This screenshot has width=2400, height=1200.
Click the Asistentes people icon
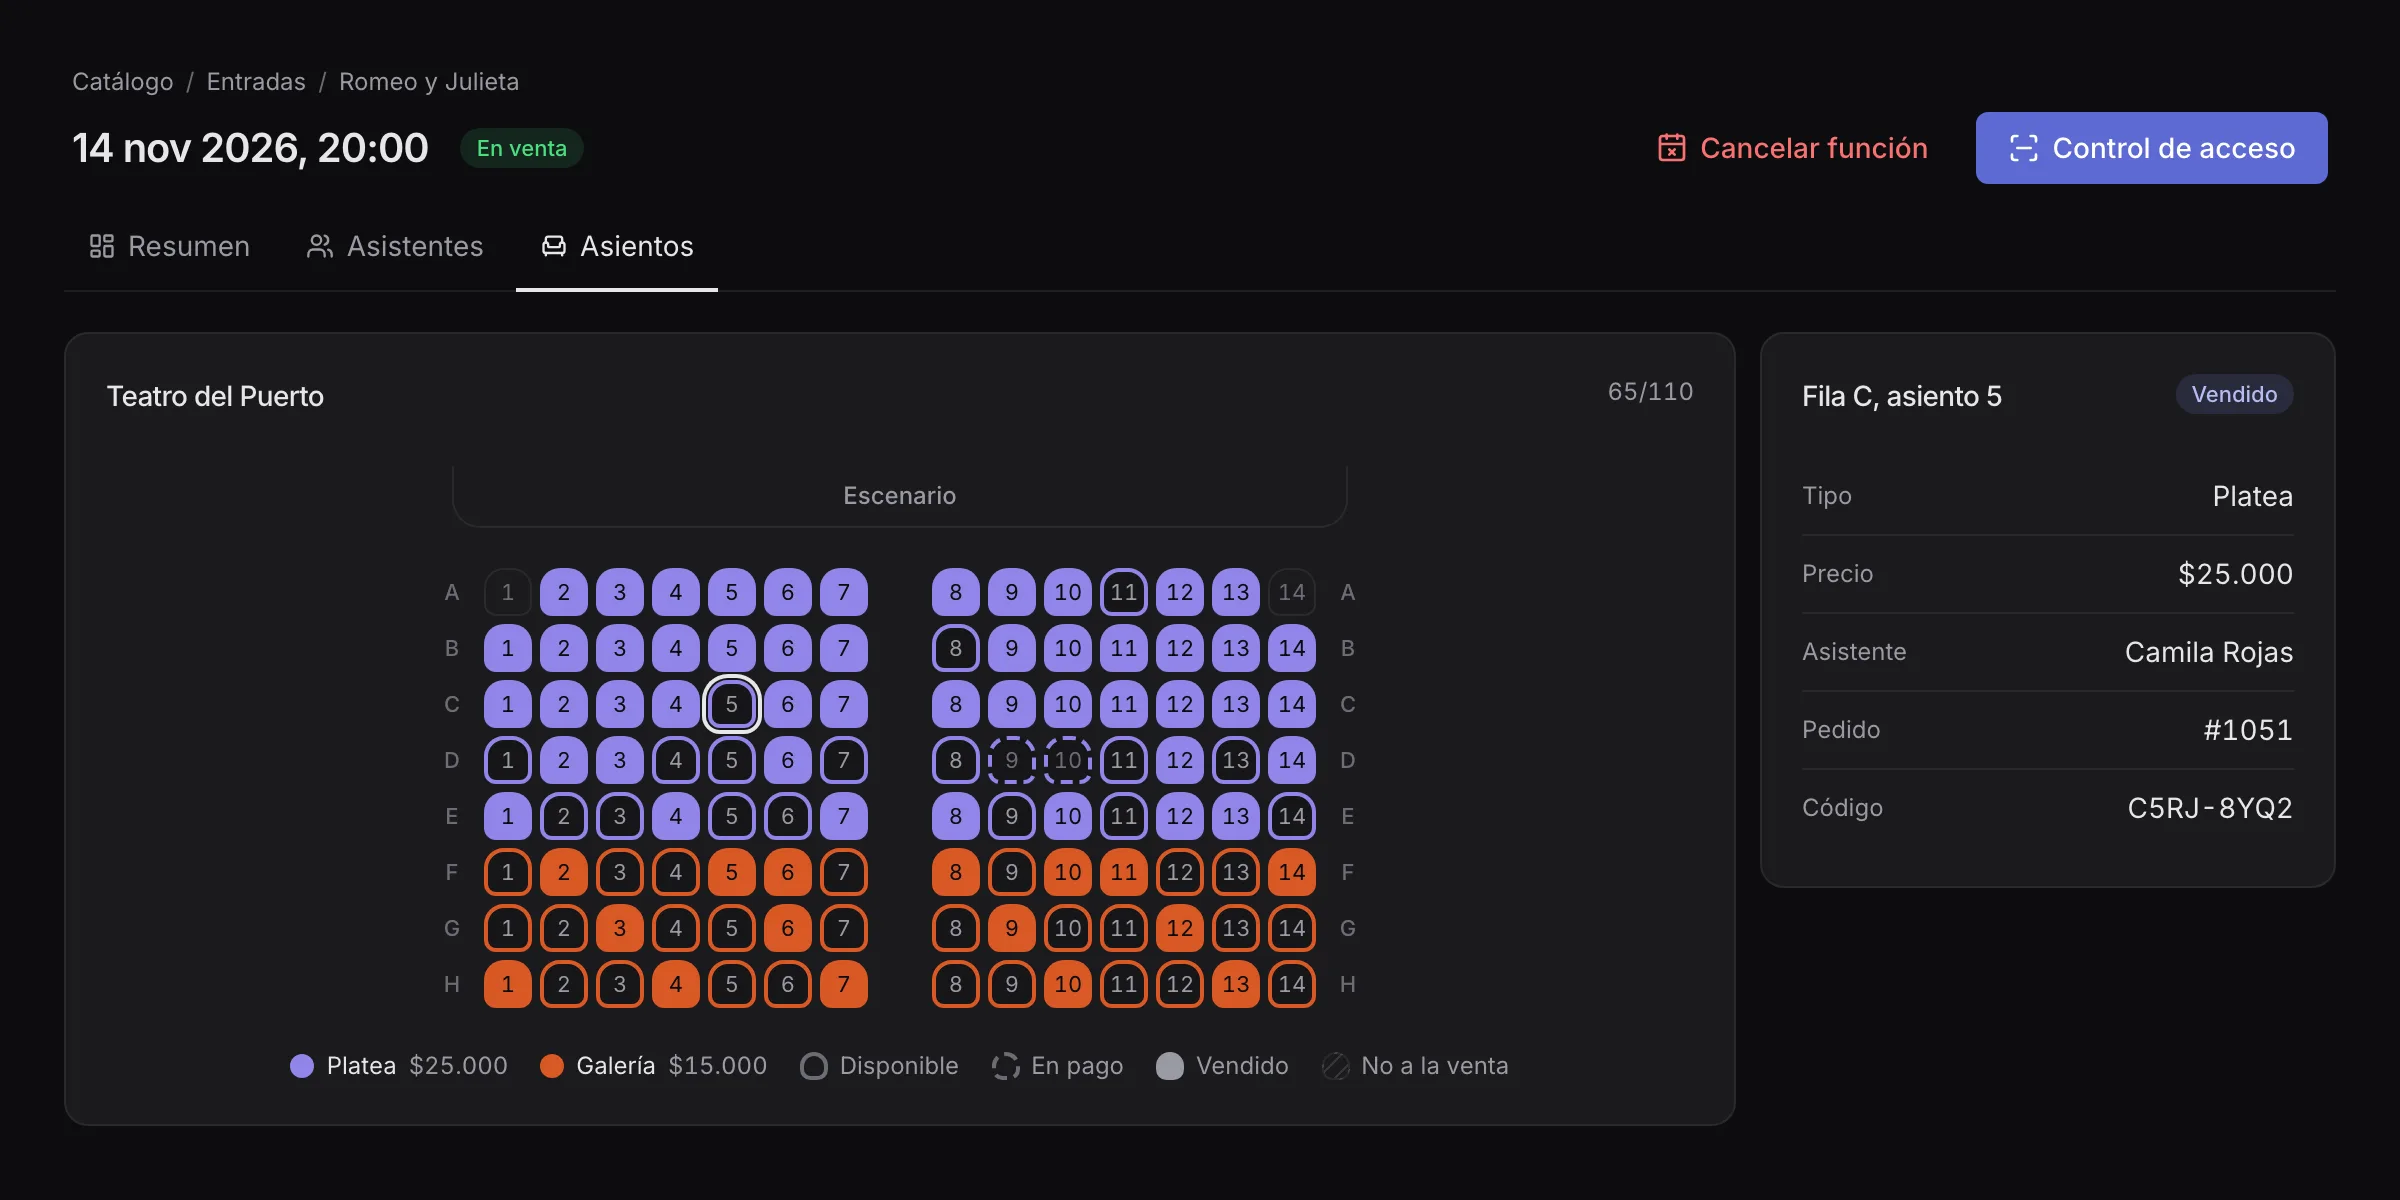pyautogui.click(x=320, y=246)
